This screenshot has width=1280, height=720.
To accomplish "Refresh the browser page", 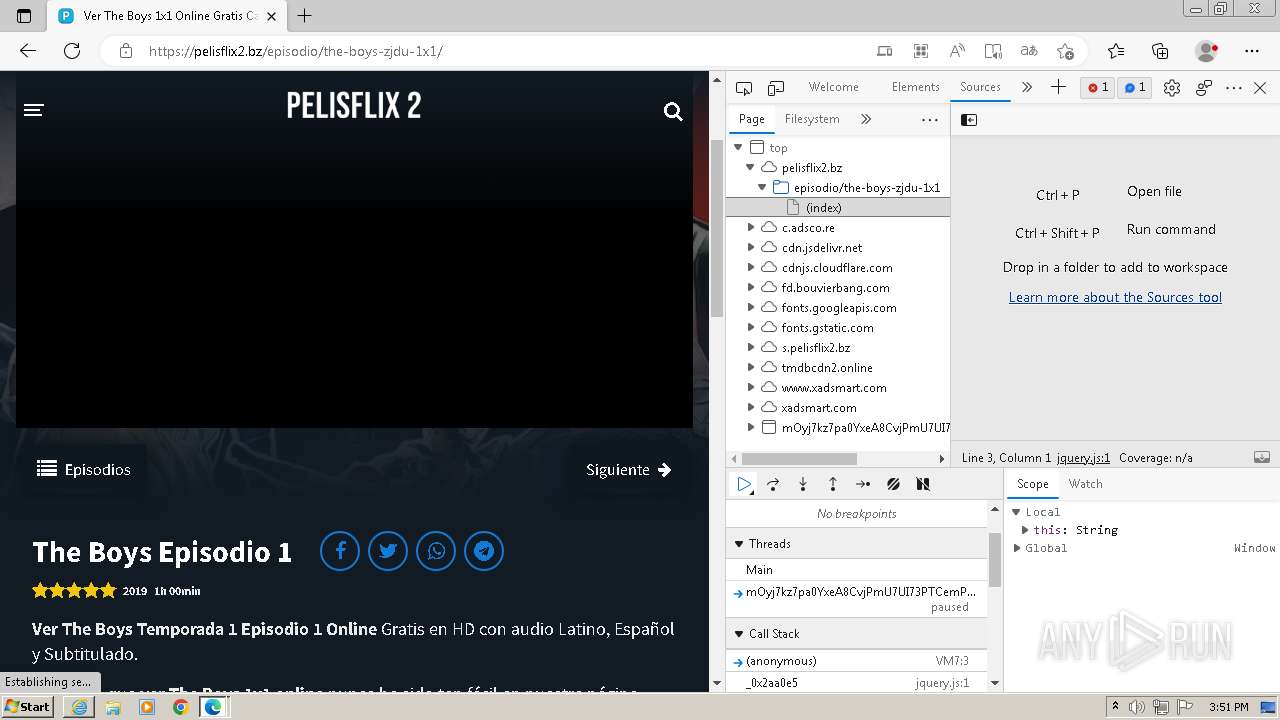I will (72, 51).
